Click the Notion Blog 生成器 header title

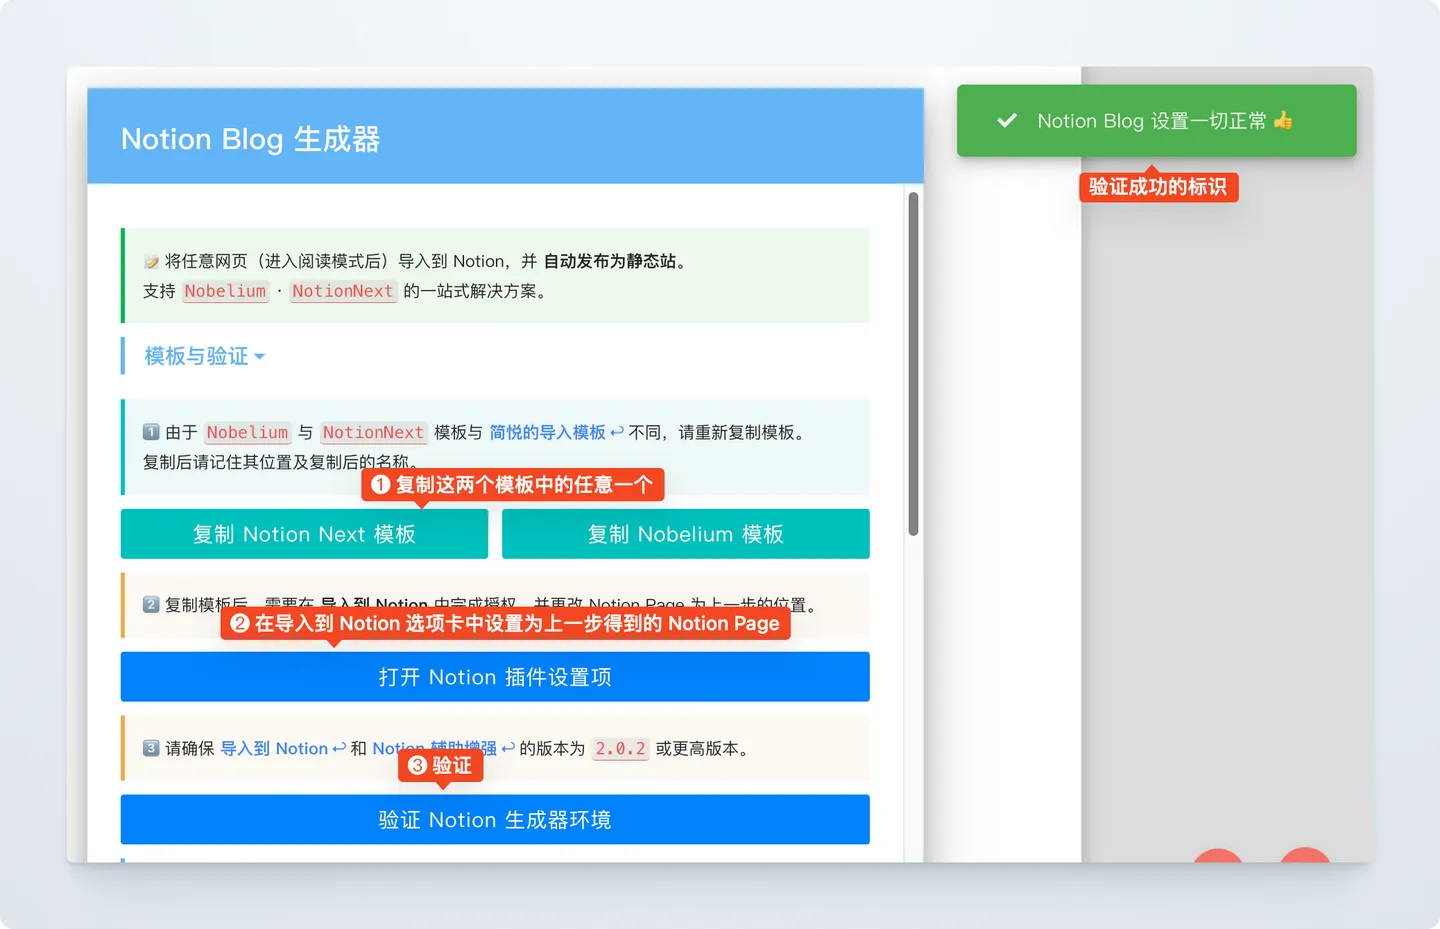(x=250, y=139)
